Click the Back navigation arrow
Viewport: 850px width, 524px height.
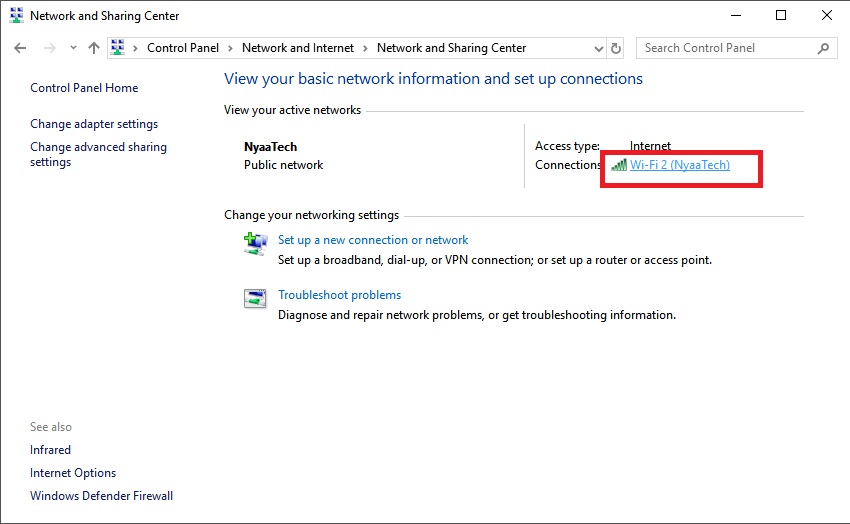click(20, 48)
